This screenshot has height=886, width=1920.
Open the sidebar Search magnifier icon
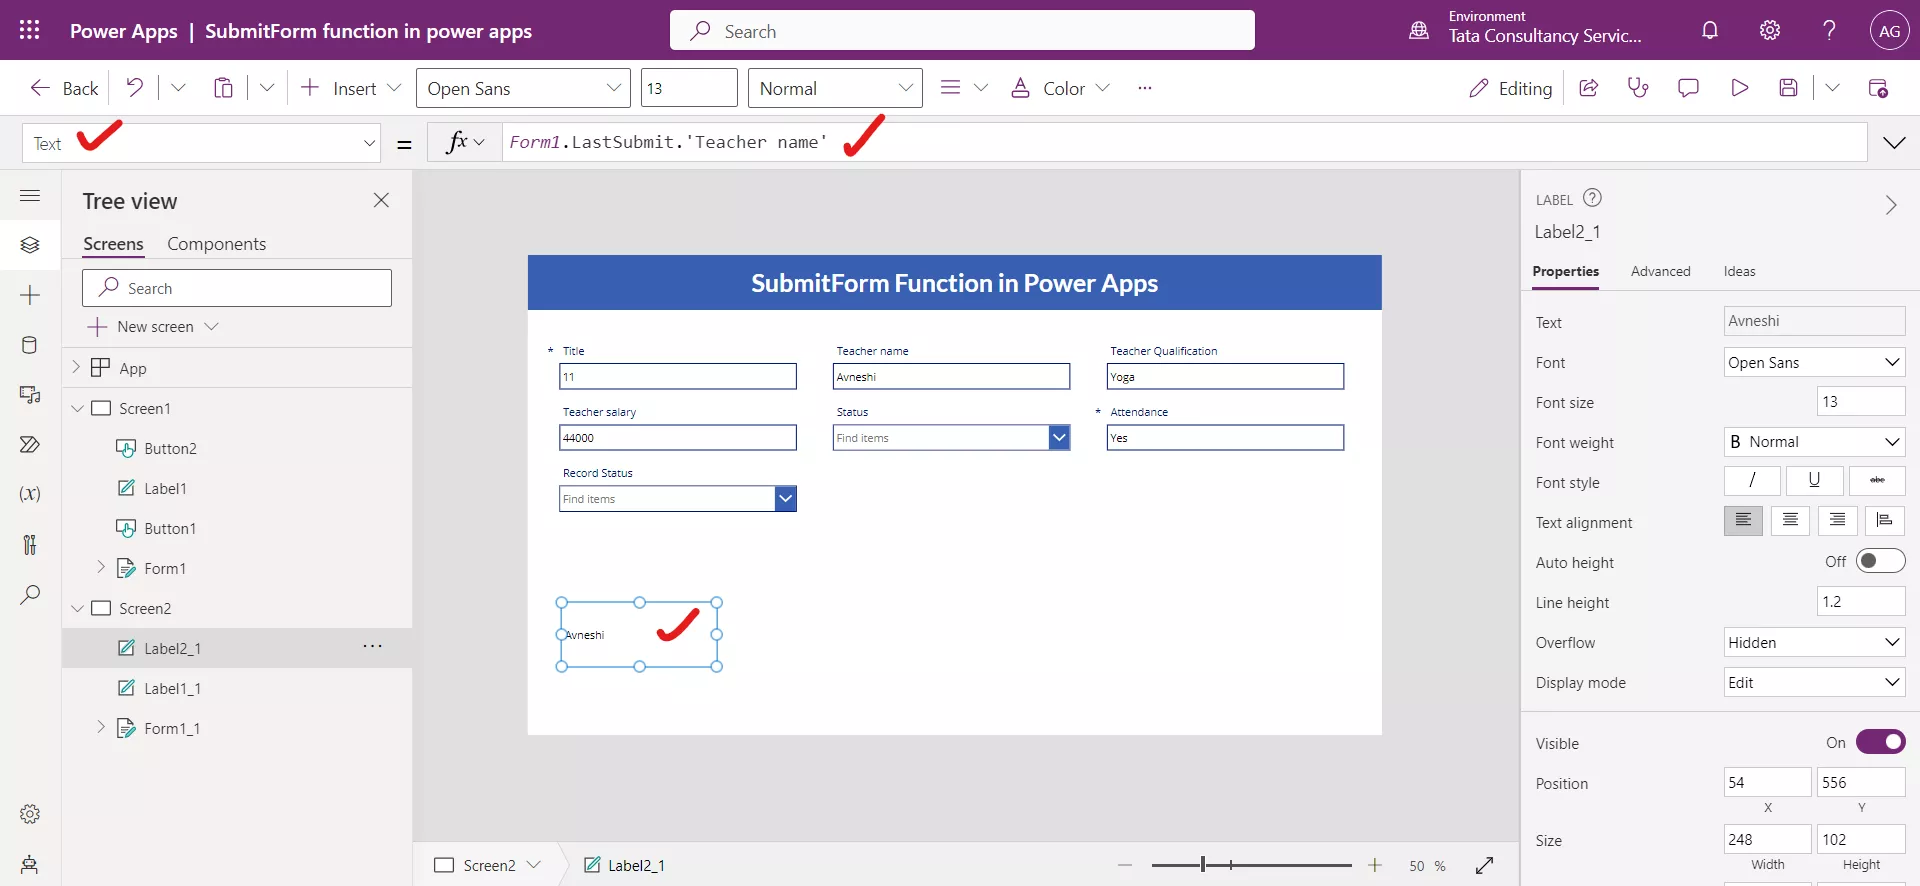(x=30, y=594)
